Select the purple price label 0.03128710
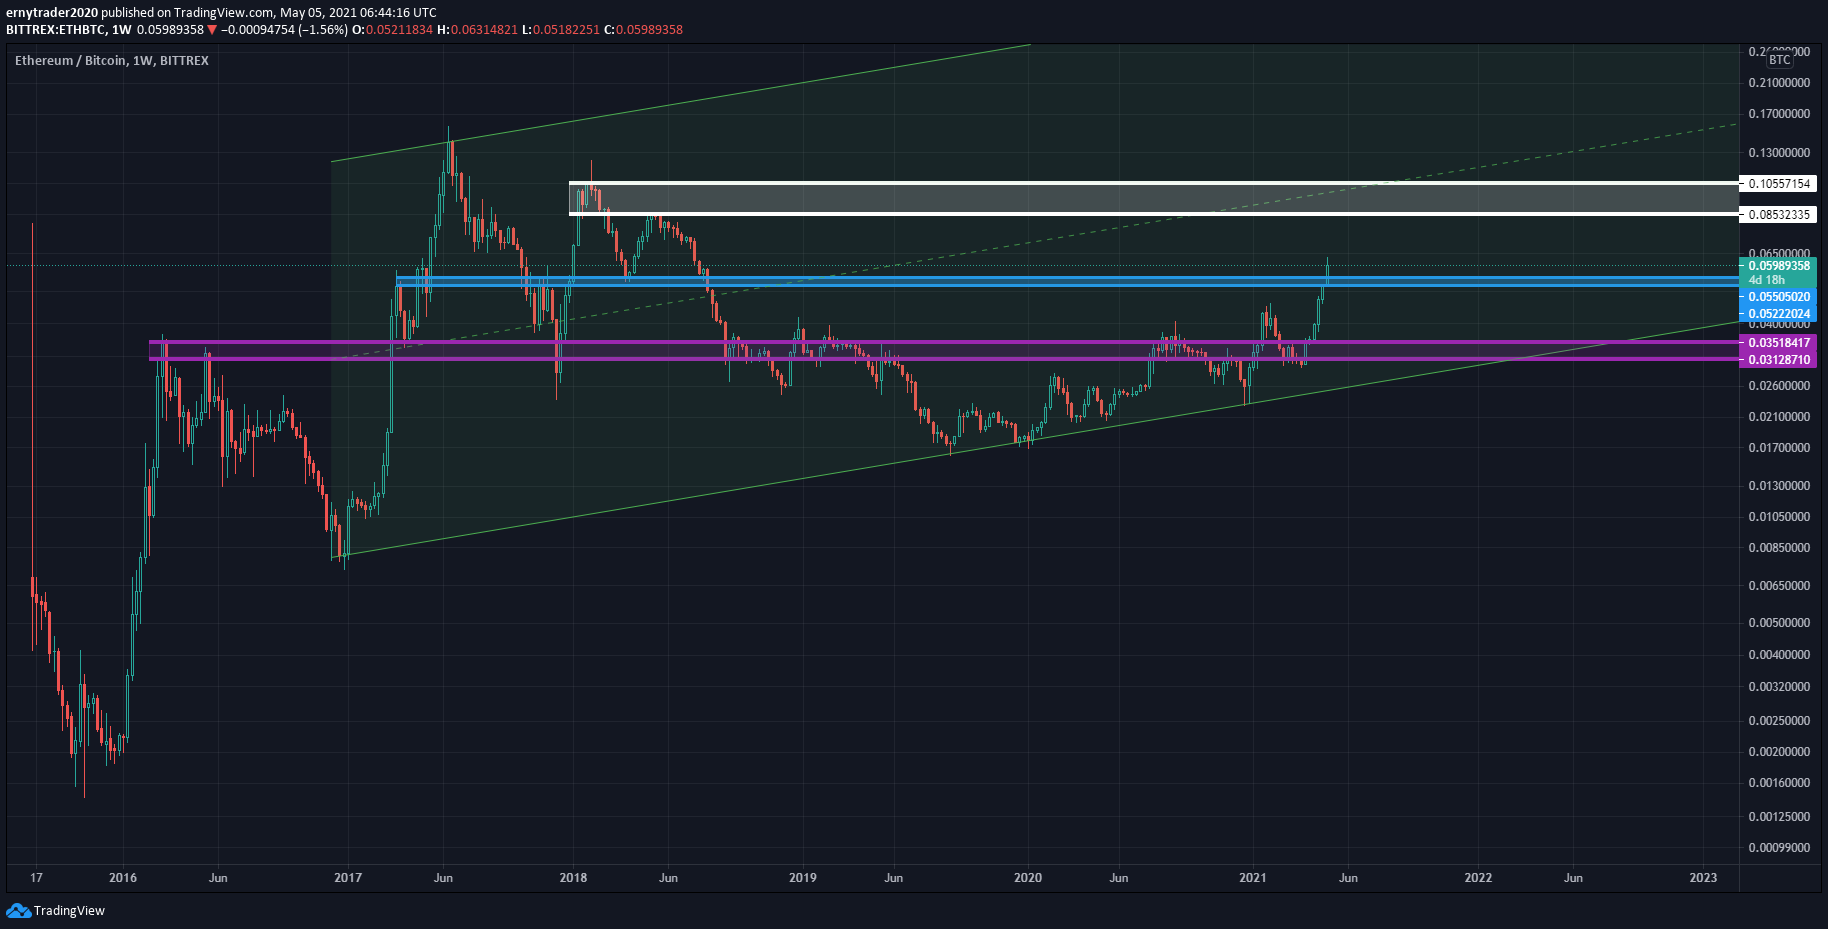This screenshot has width=1828, height=929. tap(1777, 360)
